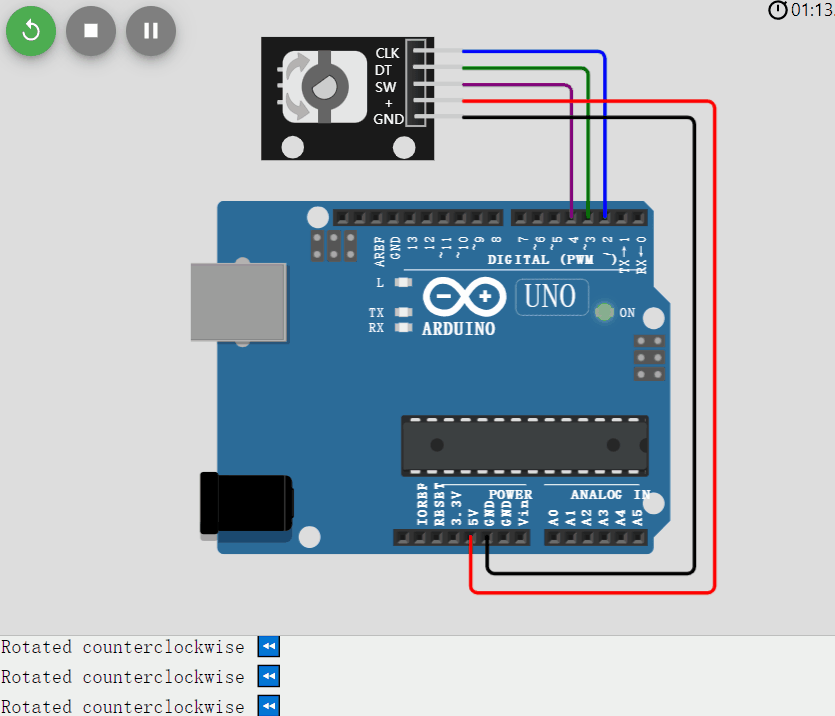Click the third serial line rewind icon
The width and height of the screenshot is (835, 716).
[269, 705]
